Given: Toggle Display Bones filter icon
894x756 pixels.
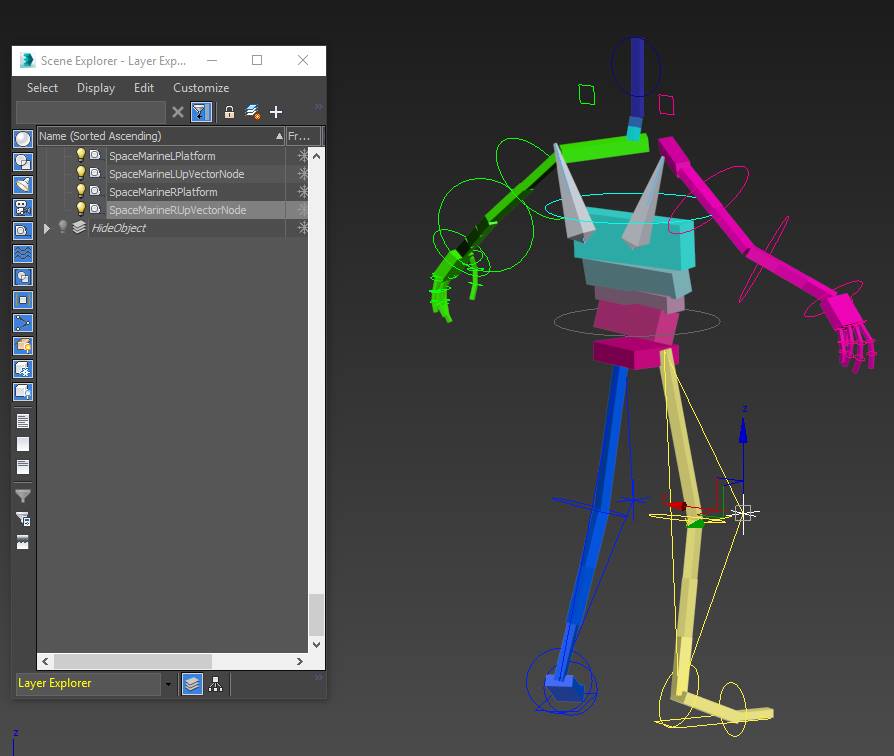Looking at the screenshot, I should (23, 323).
